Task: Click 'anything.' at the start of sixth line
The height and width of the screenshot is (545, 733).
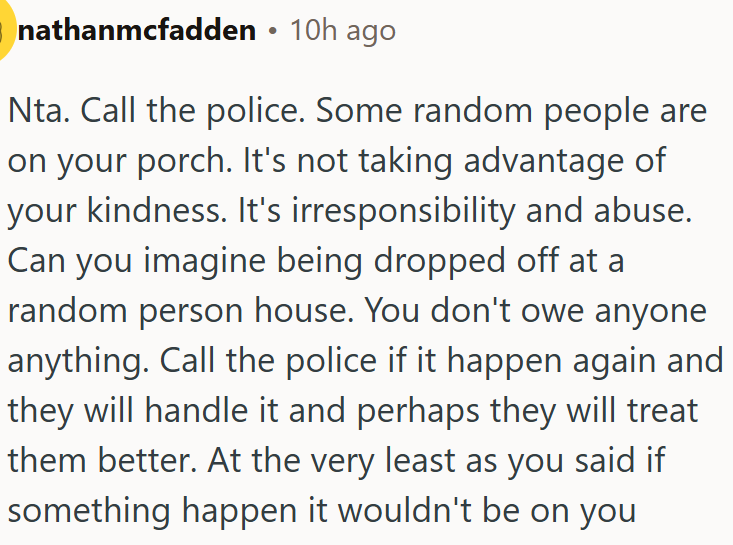Action: click(79, 361)
